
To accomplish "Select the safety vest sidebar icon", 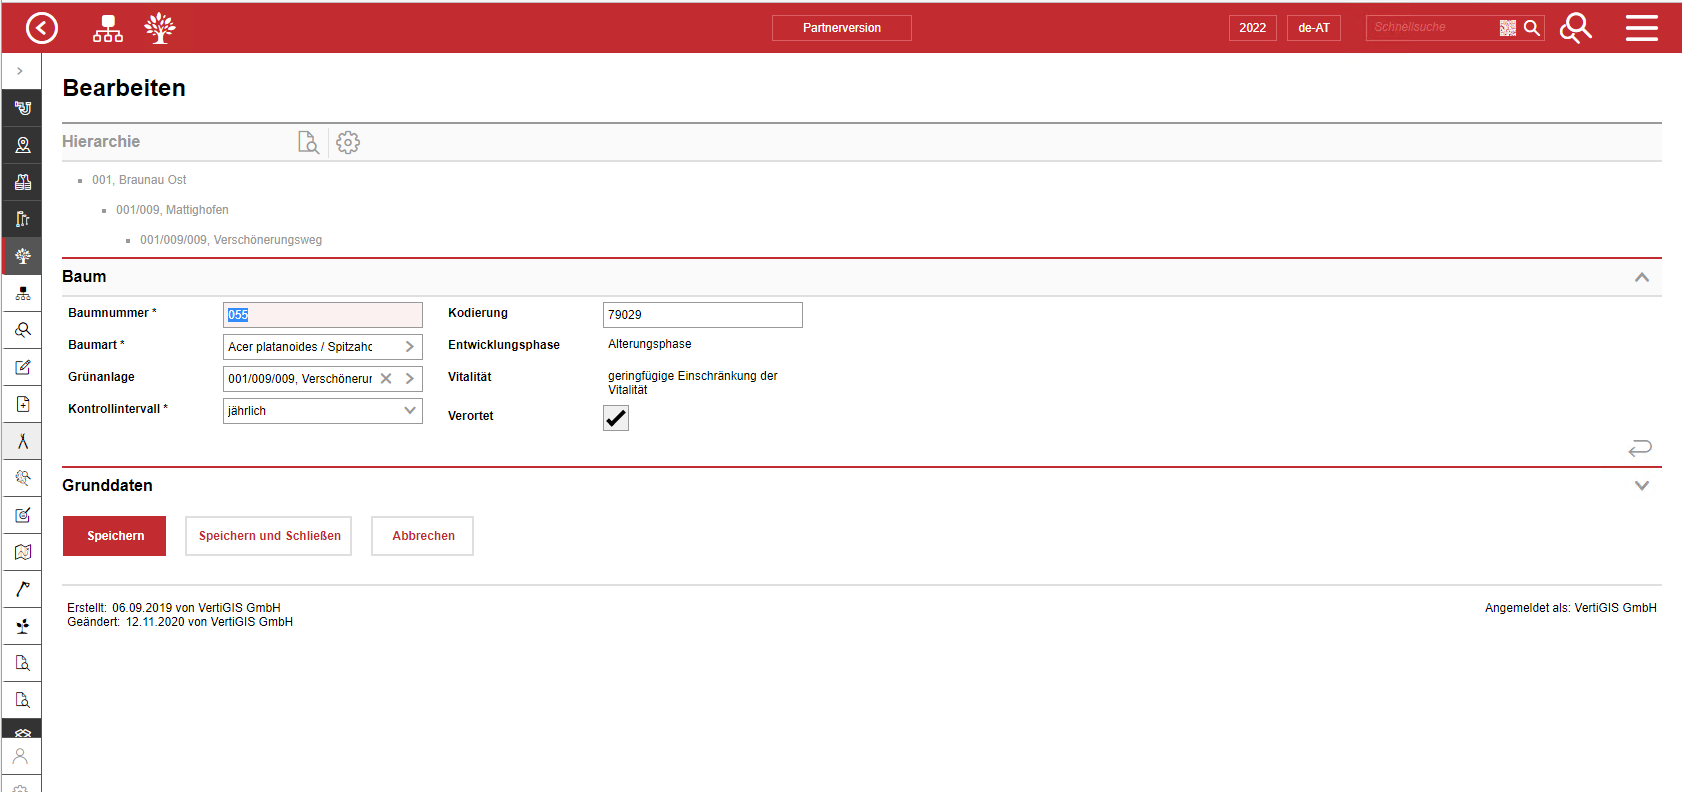I will (x=22, y=182).
